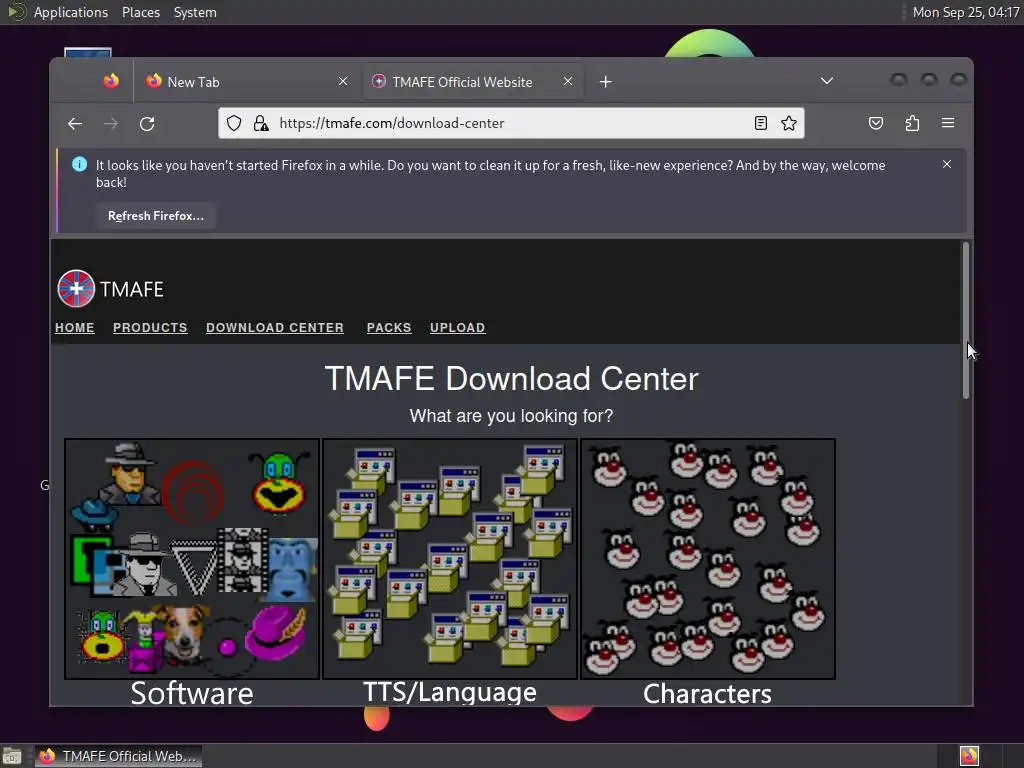Screen dimensions: 1024x768
Task: Open the PRODUCTS navigation link
Action: 150,328
